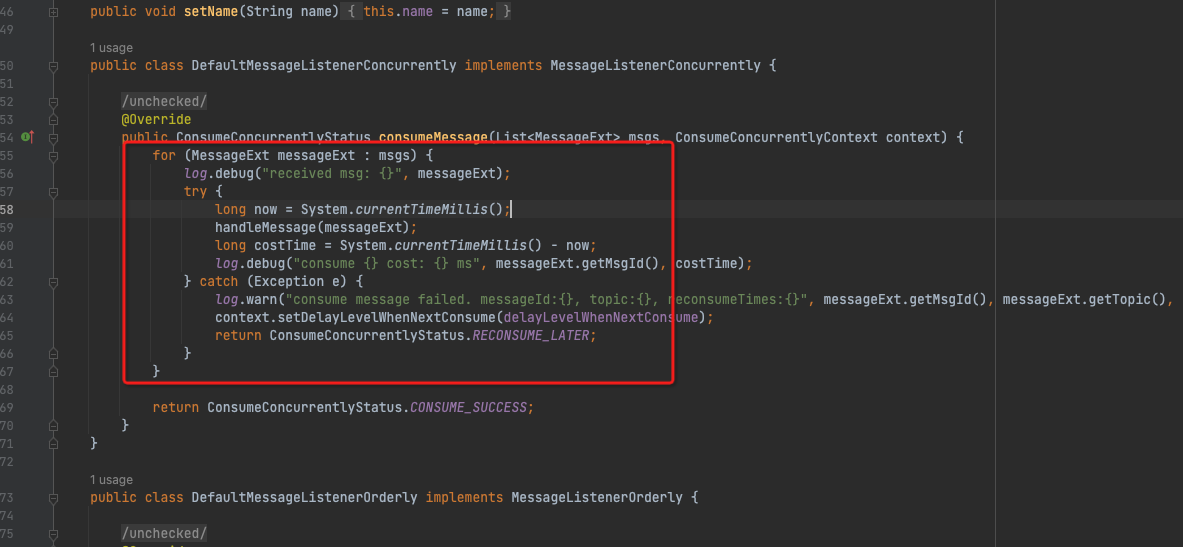Click MessageListenerConcurrently interface name on line 50
This screenshot has height=547, width=1183.
coord(655,66)
